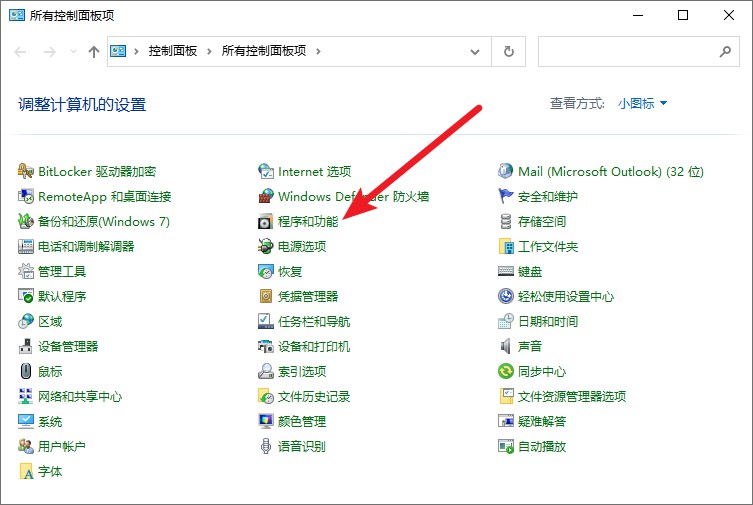
Task: Click the 同步中心 green icon
Action: [x=506, y=371]
